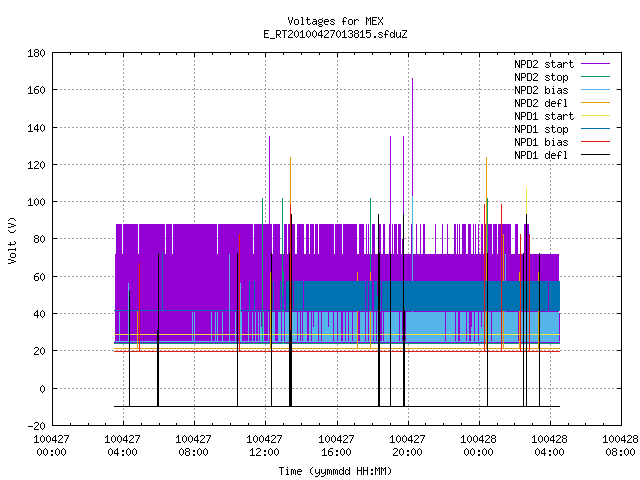Click the 'NPD2 bias' legend label
The height and width of the screenshot is (480, 640).
click(541, 90)
